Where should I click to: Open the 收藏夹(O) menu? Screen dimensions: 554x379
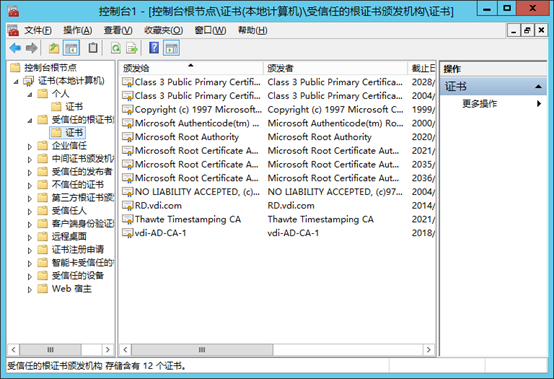163,31
